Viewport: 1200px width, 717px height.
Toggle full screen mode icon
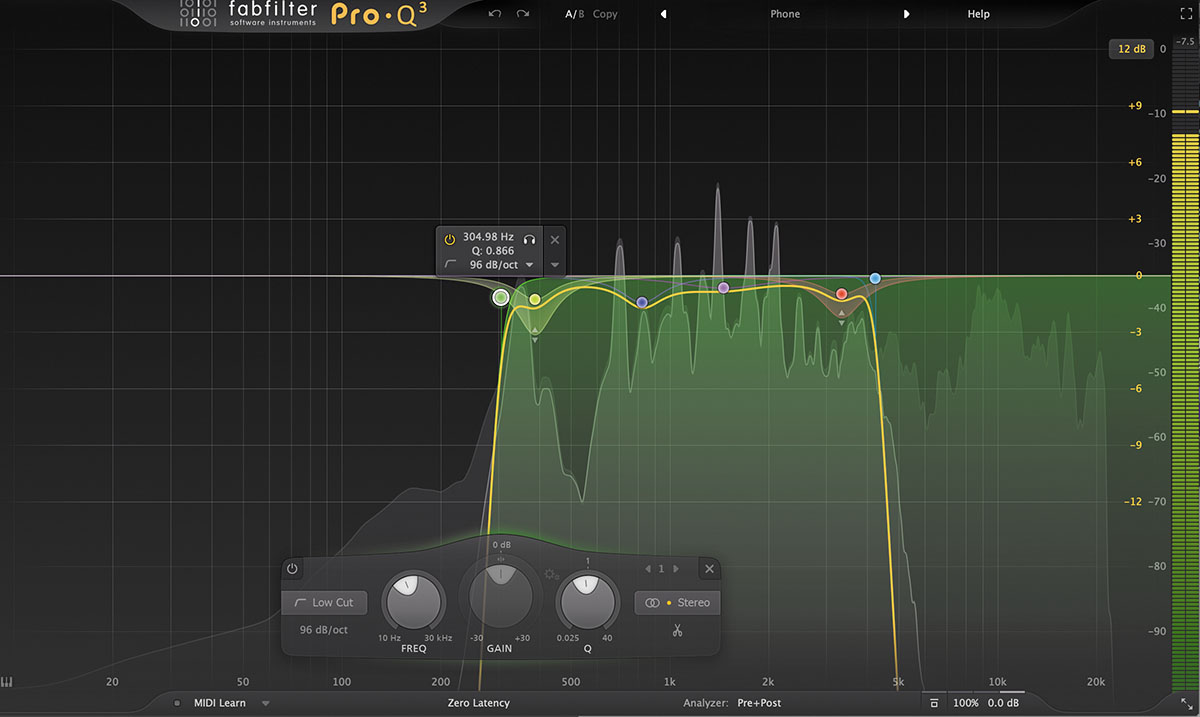[1185, 14]
